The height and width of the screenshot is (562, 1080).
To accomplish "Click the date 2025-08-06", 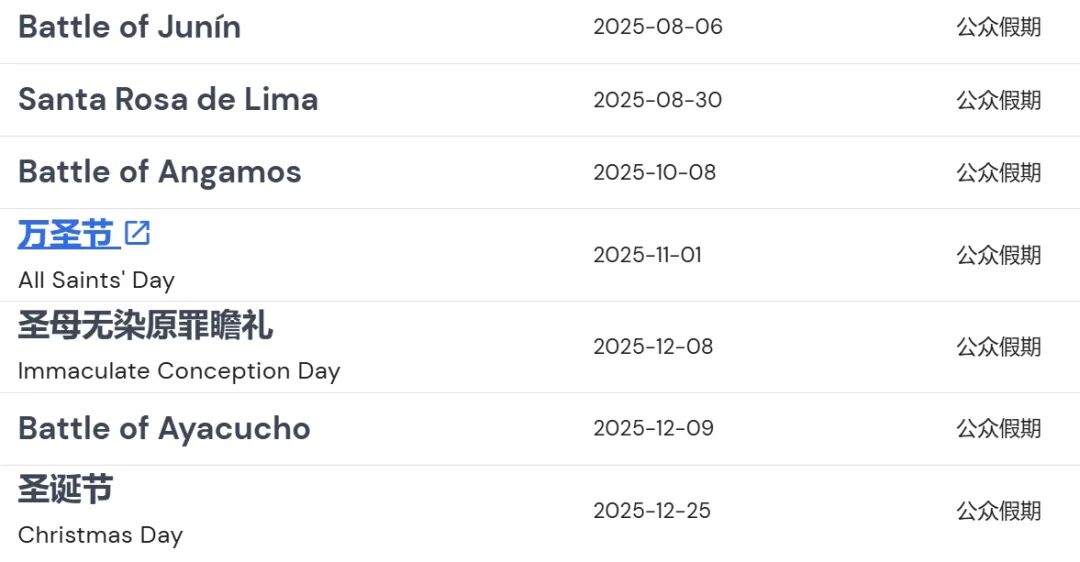I will [658, 27].
